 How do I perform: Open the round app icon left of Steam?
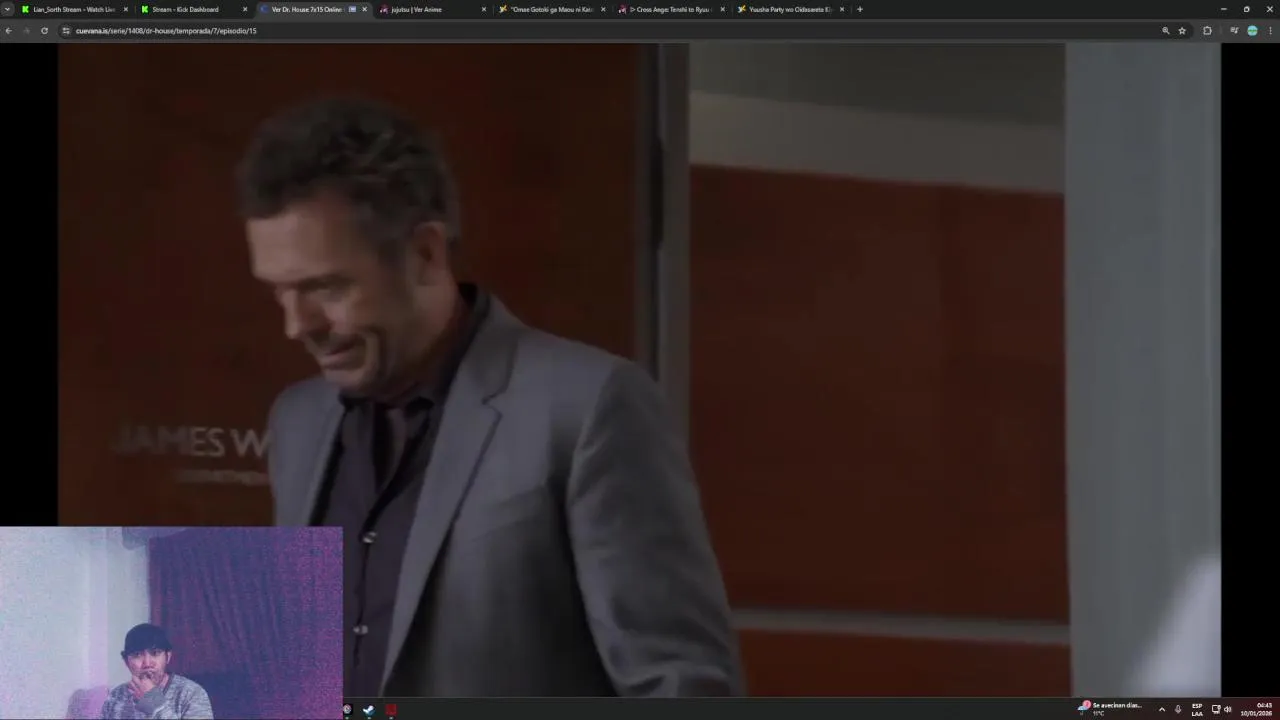pos(347,710)
